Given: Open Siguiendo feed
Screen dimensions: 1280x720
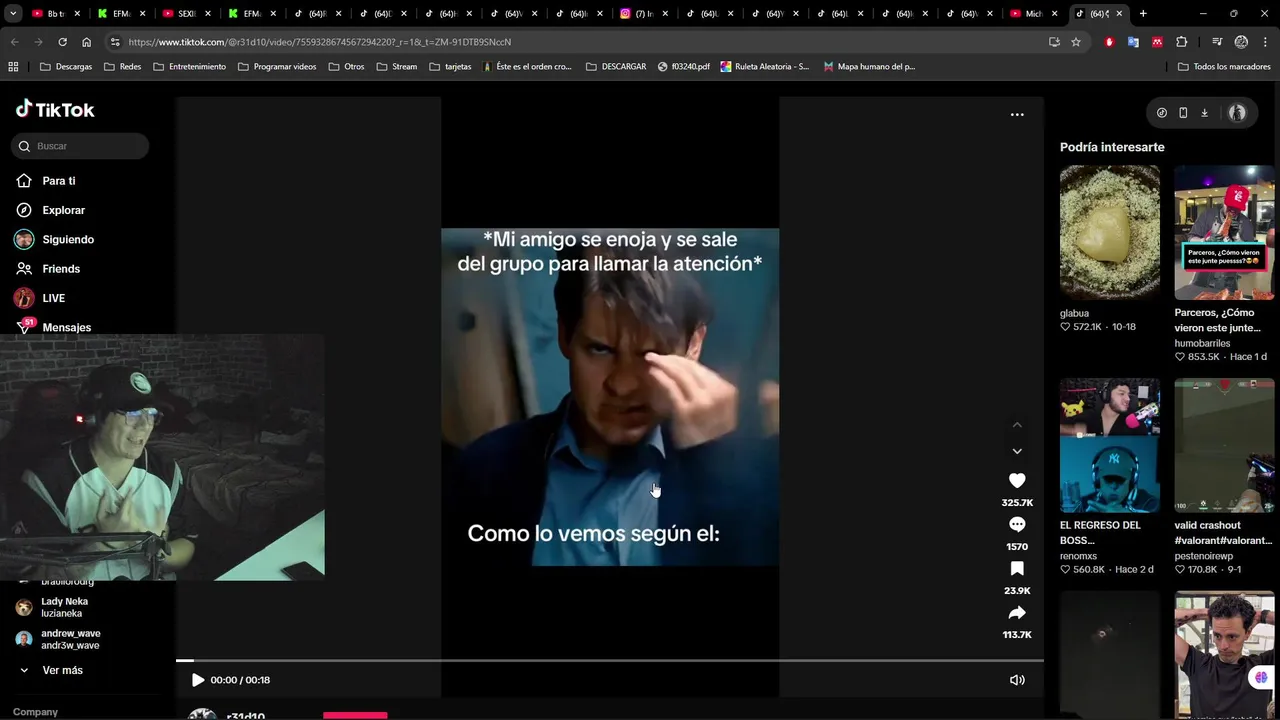Looking at the screenshot, I should coord(68,240).
